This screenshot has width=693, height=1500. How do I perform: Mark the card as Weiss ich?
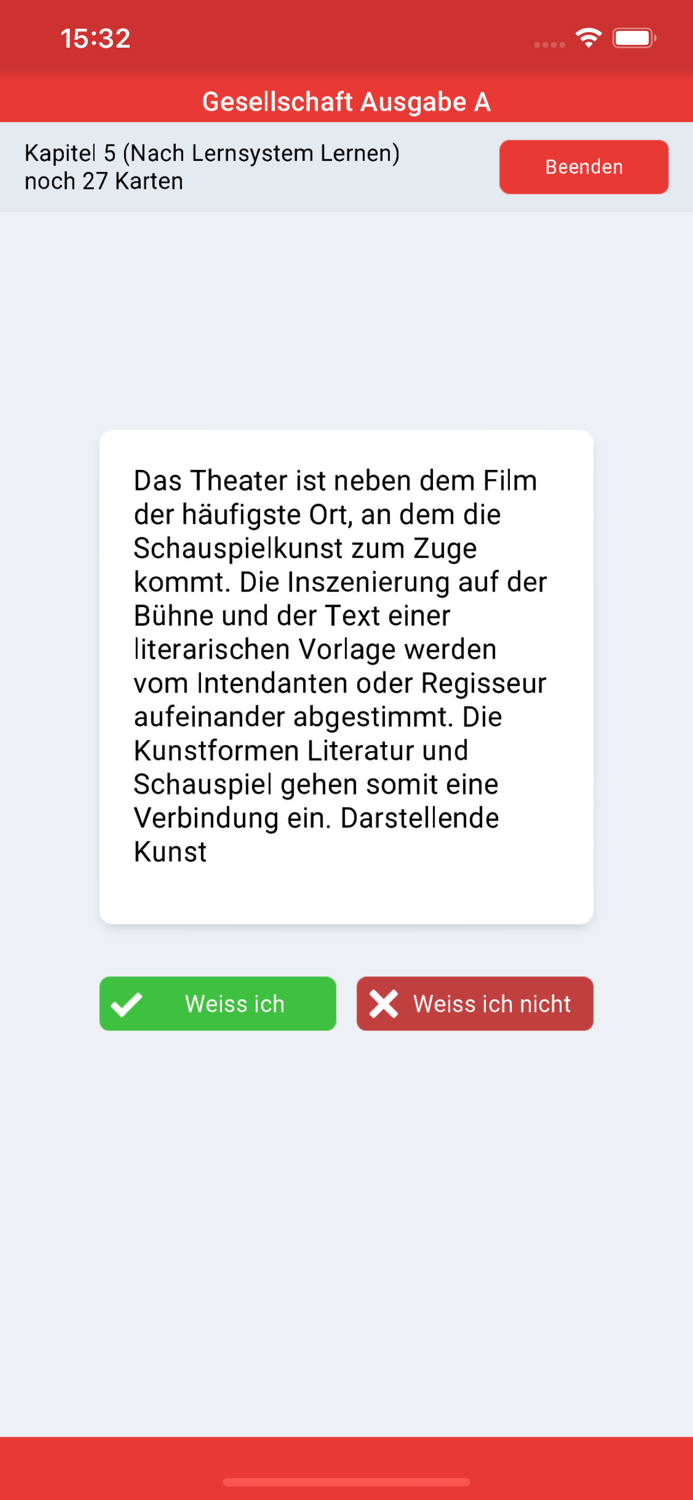pos(217,1003)
